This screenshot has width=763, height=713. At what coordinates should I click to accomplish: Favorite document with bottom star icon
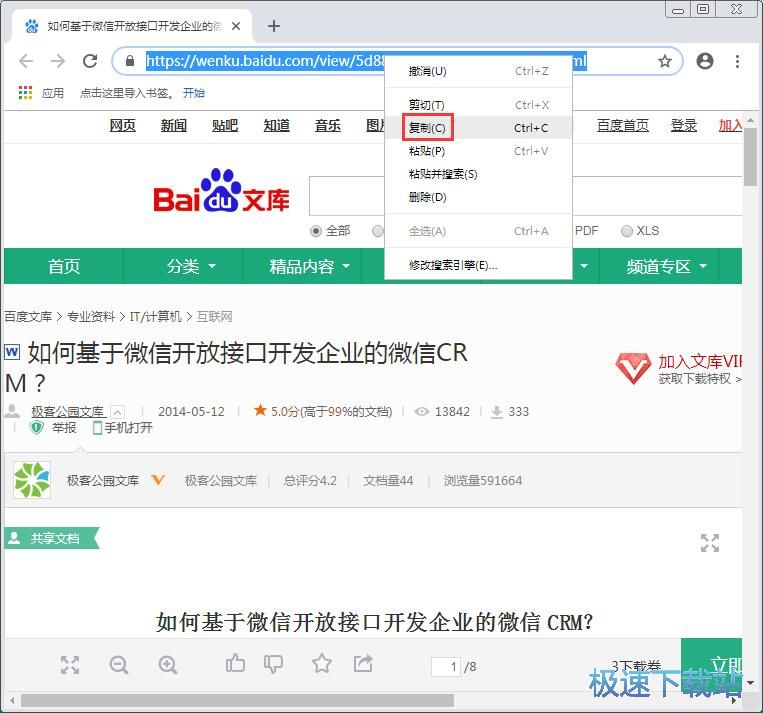[x=322, y=663]
